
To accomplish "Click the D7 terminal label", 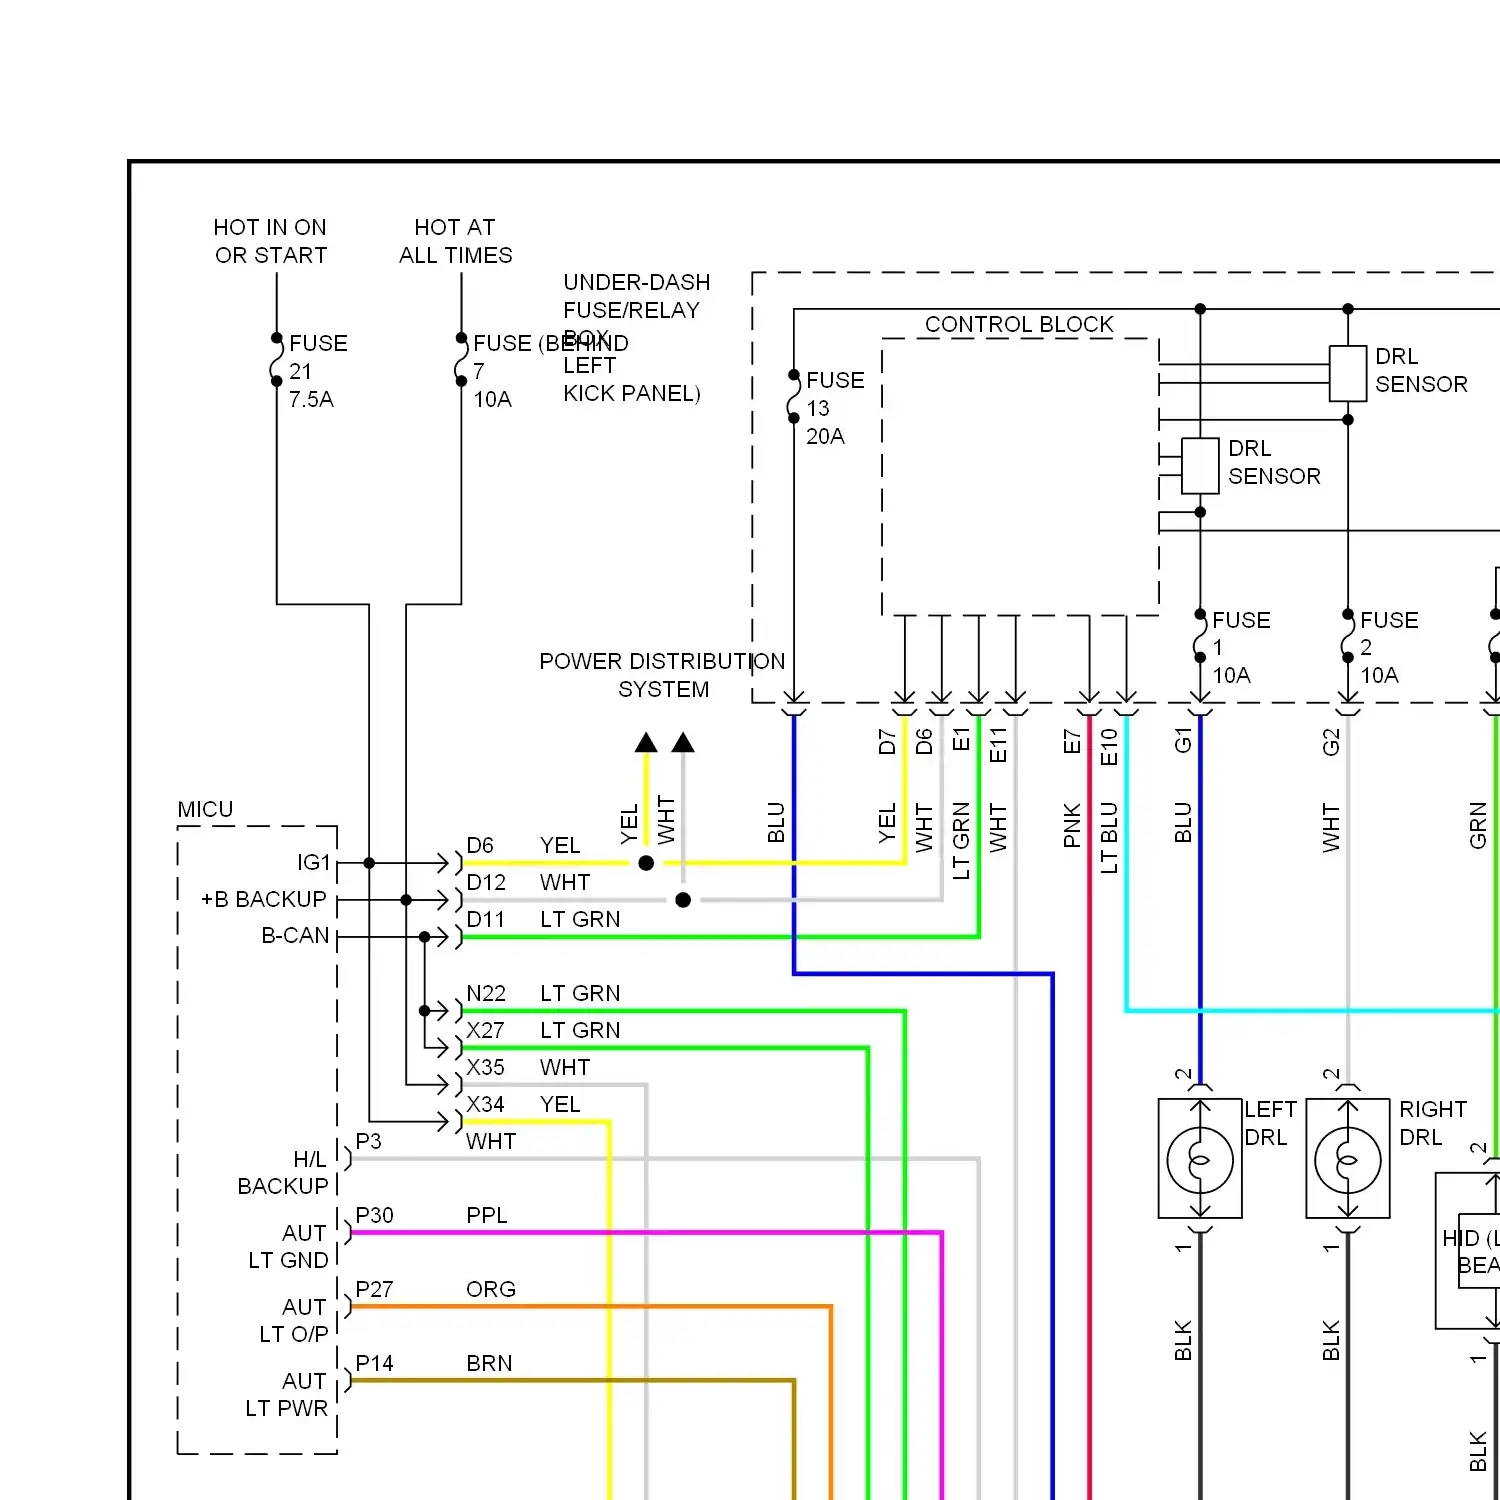I will pyautogui.click(x=887, y=742).
